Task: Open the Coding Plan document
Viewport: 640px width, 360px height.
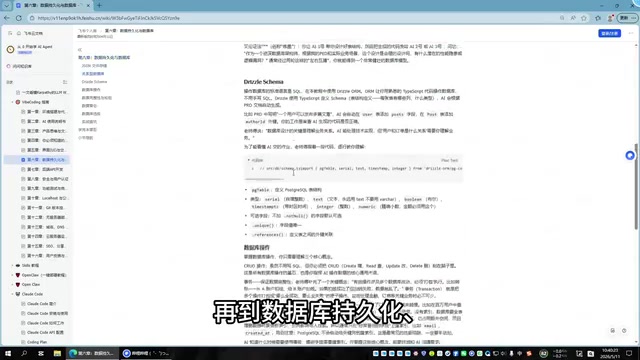Action: (37, 342)
